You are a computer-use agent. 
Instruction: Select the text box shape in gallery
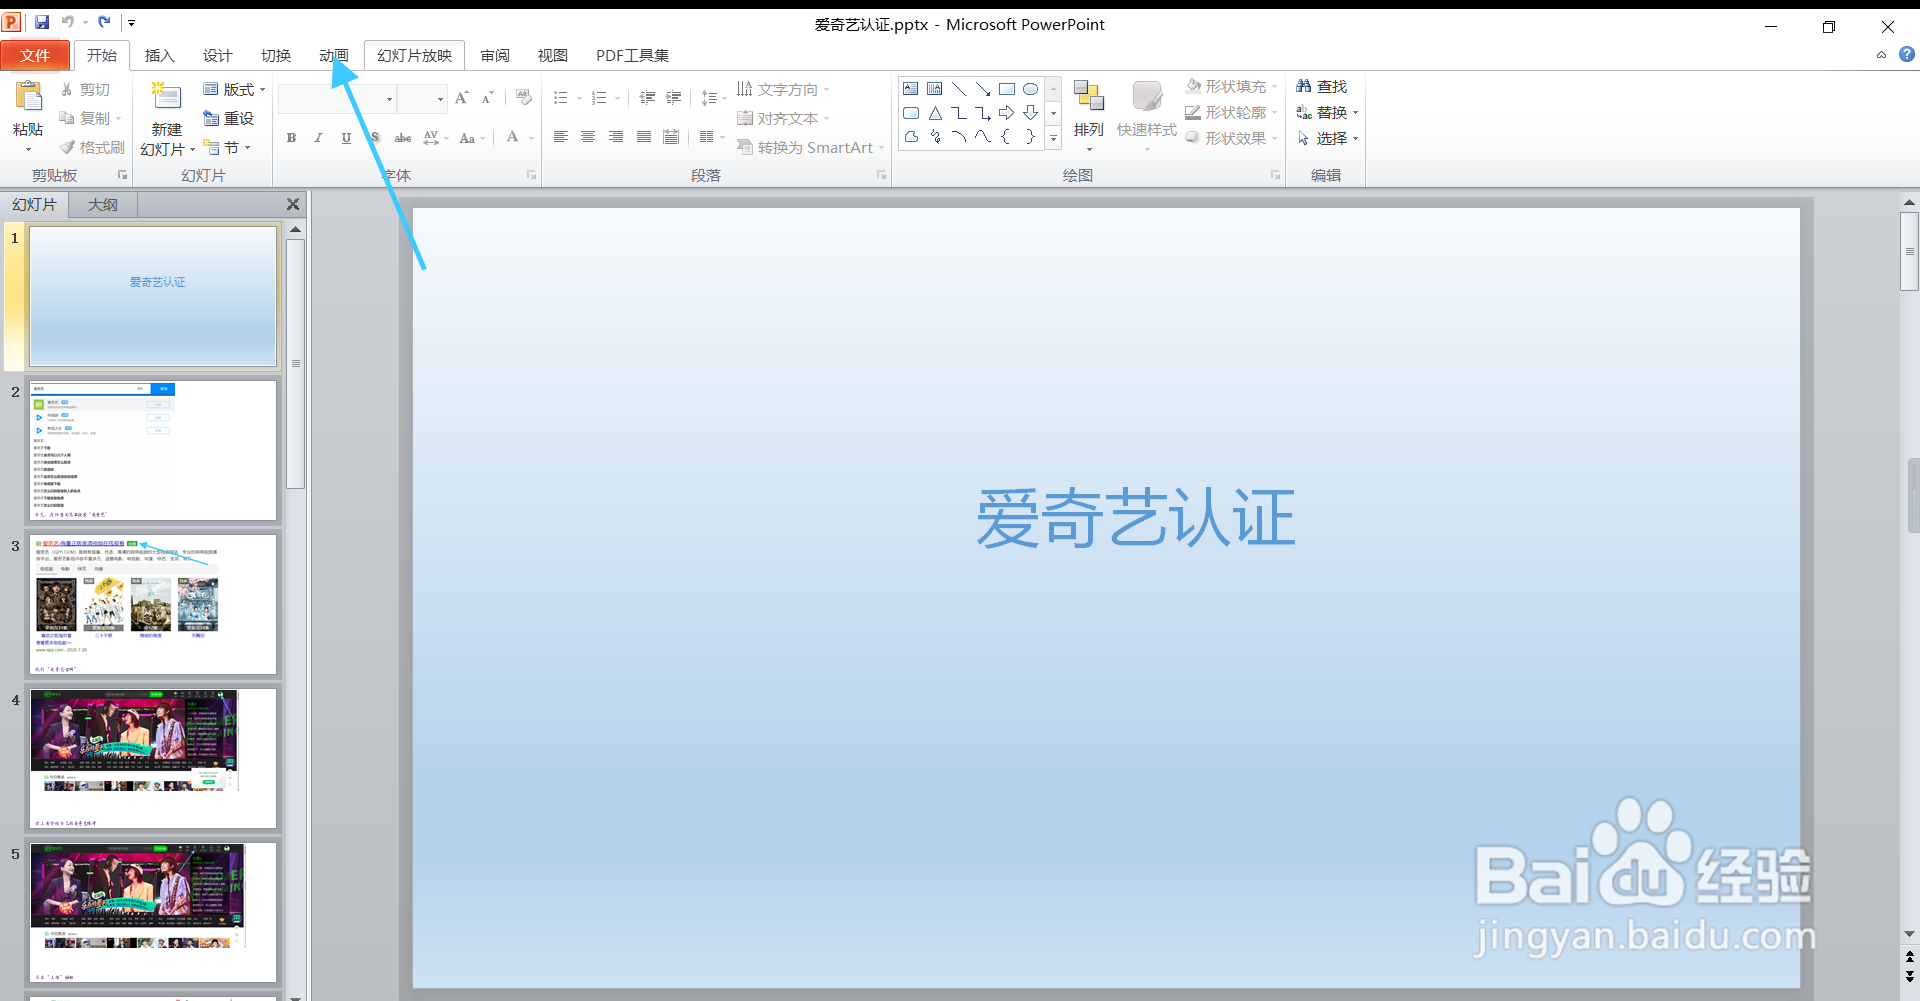pos(911,89)
